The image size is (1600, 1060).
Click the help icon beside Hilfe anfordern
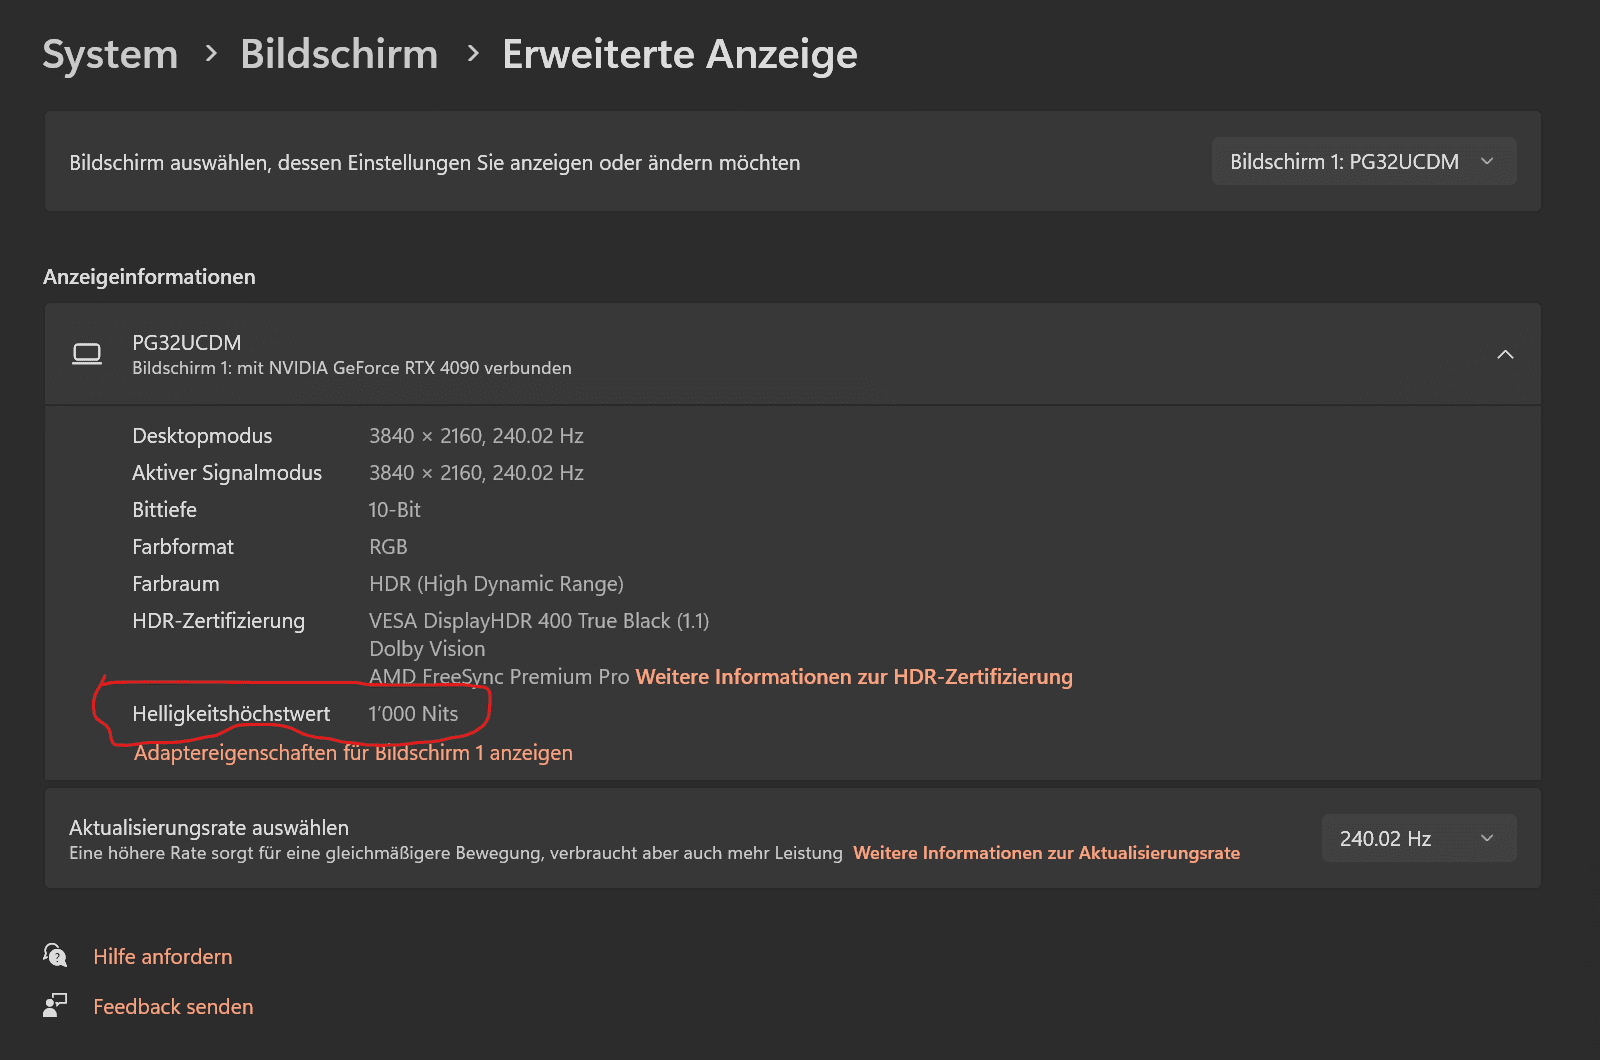coord(55,955)
